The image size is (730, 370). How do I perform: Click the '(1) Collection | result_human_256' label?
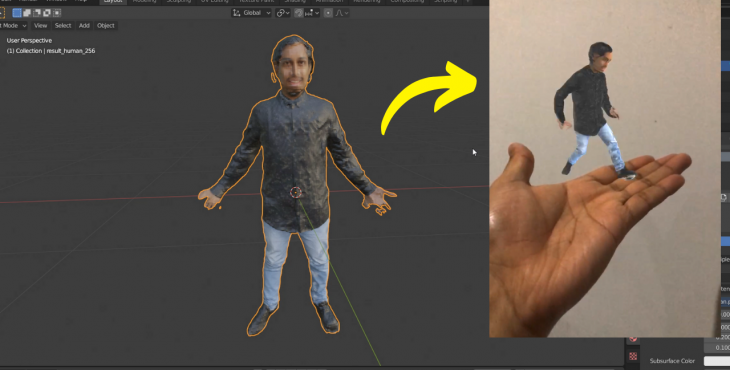51,51
